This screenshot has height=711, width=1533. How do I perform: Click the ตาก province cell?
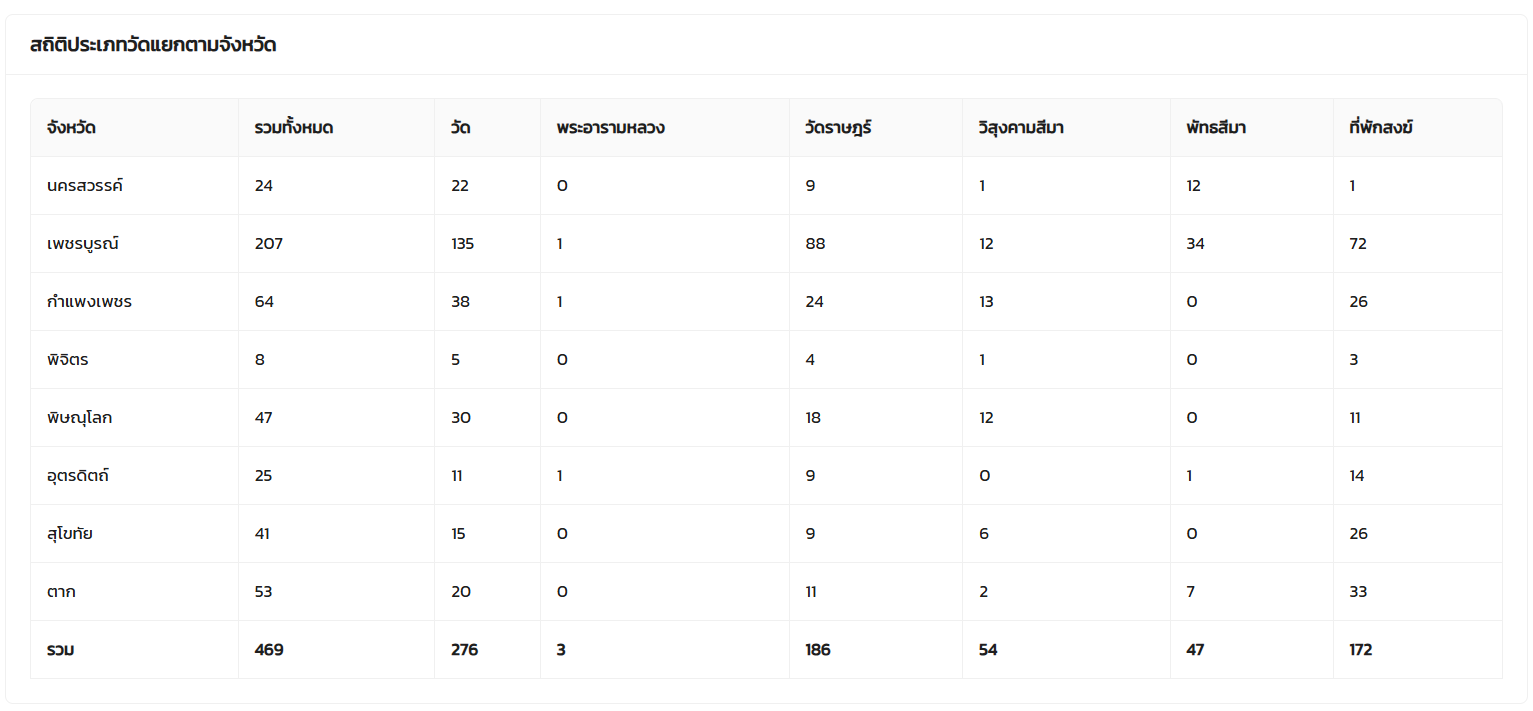[x=61, y=592]
